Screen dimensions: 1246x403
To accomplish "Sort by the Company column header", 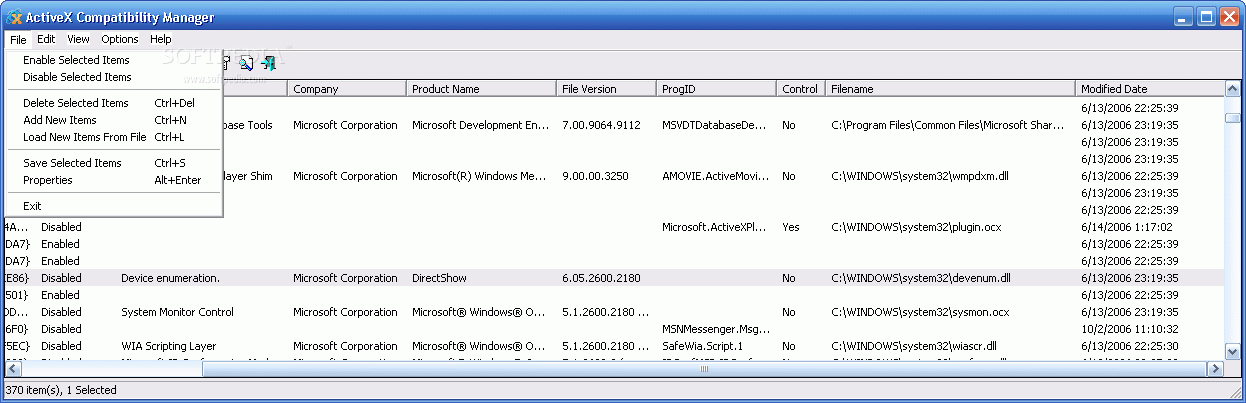I will tap(347, 89).
